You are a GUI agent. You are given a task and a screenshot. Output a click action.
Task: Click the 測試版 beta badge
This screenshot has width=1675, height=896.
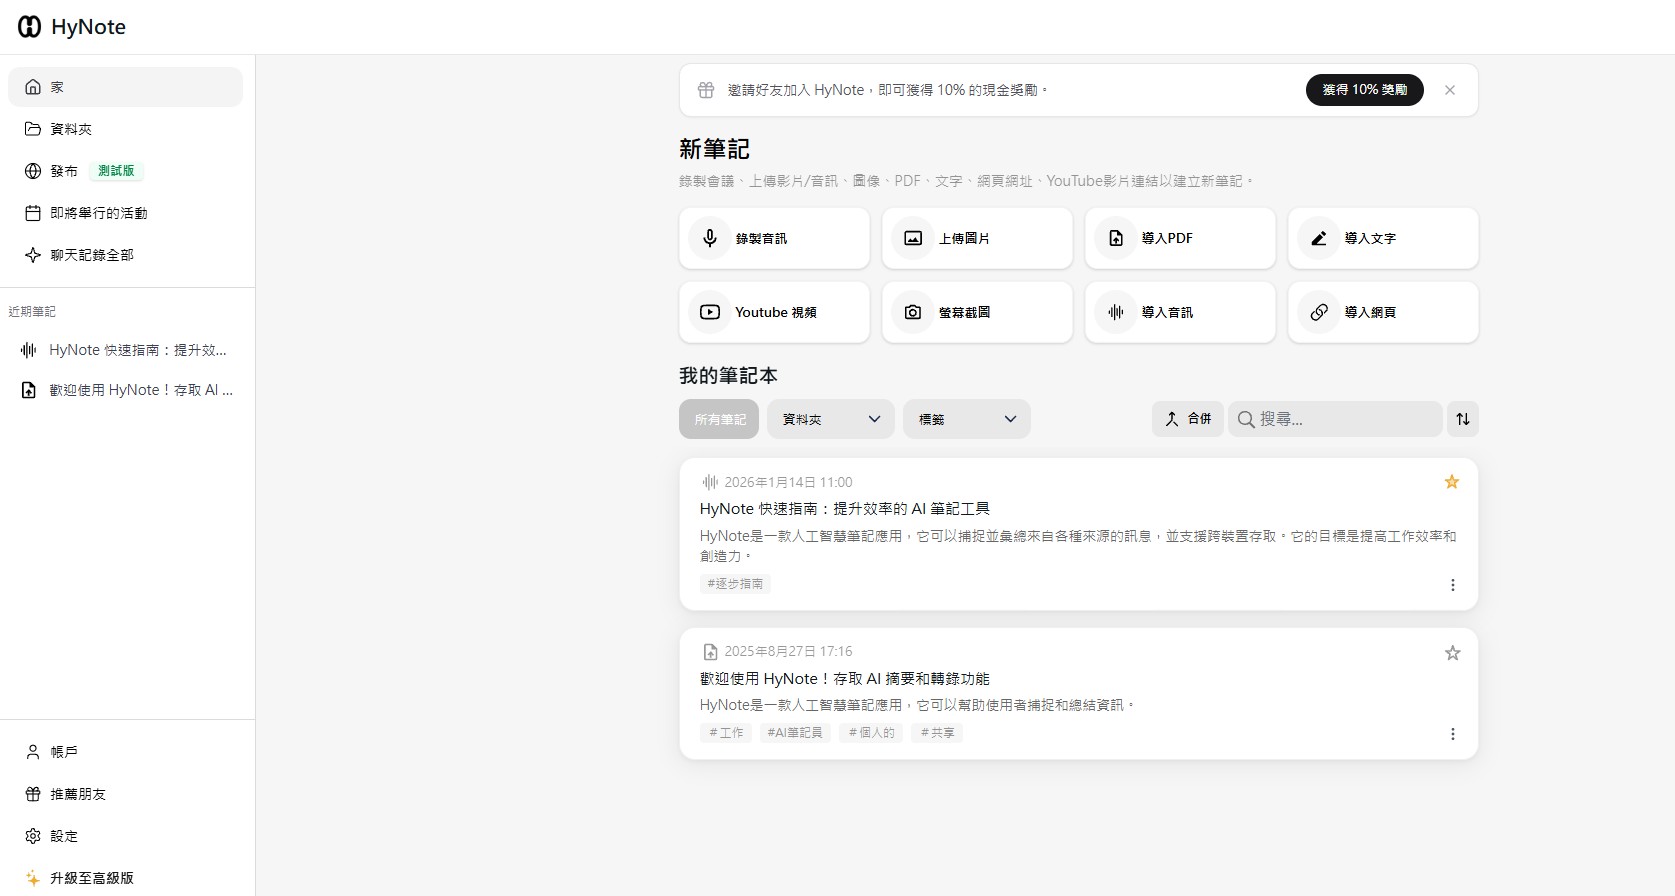coord(116,171)
